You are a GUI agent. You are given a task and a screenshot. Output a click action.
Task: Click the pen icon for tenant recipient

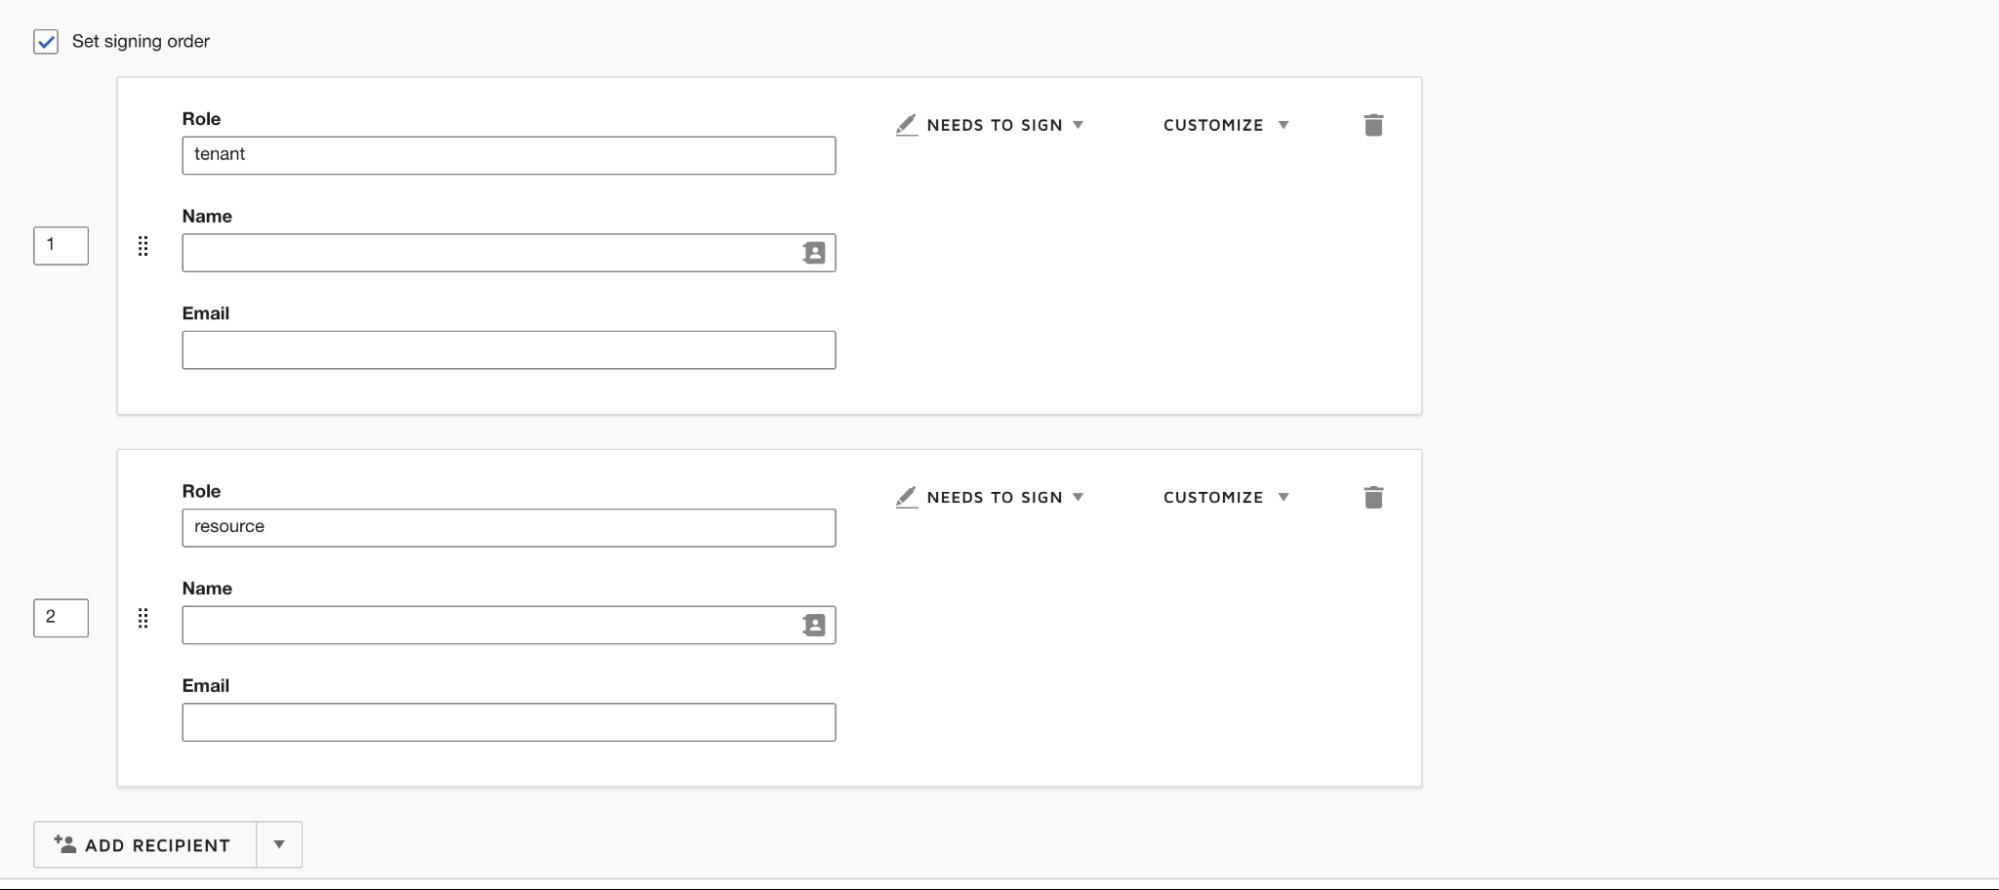coord(906,125)
